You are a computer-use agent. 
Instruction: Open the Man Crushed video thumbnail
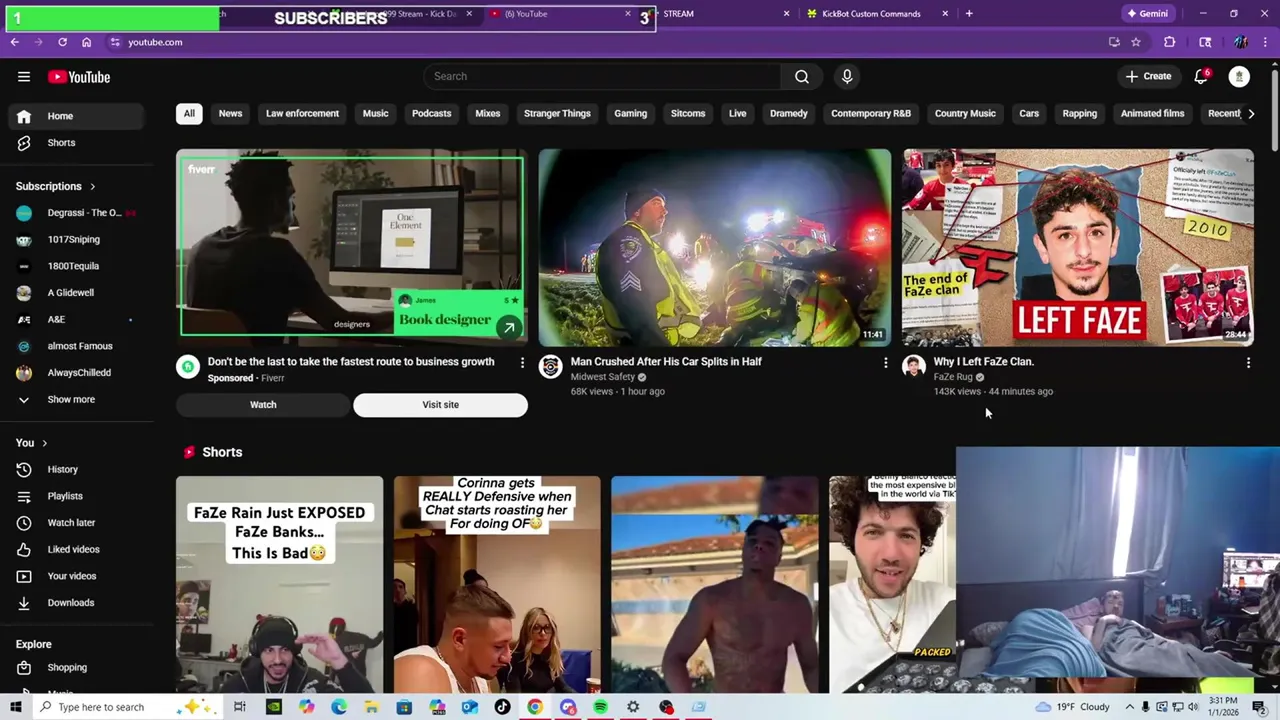(714, 247)
